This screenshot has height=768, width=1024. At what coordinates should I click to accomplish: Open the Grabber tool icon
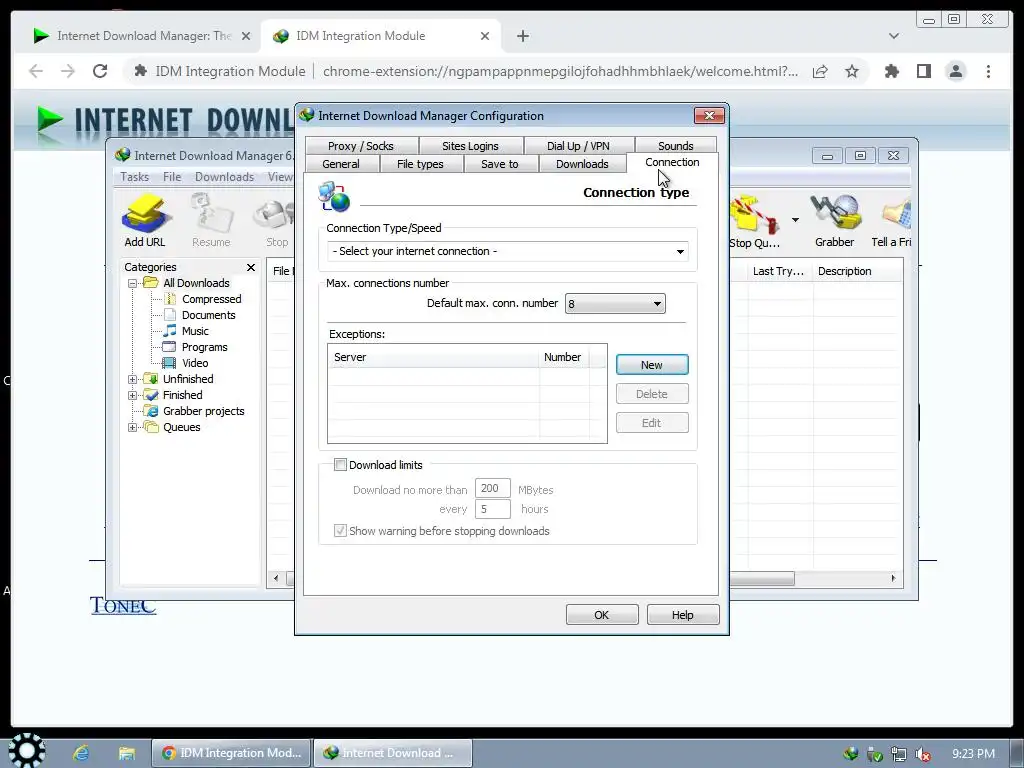(x=834, y=221)
